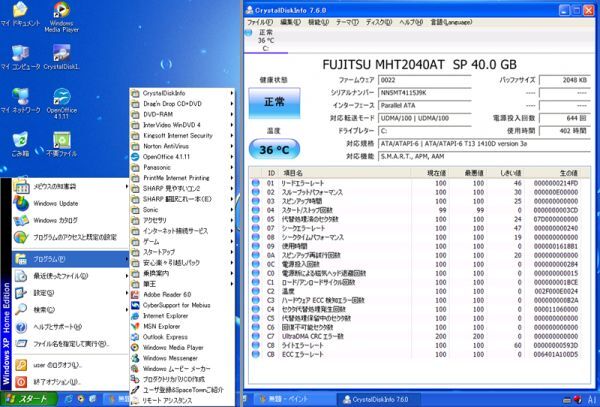Expand the Norton AntiVirus folder
This screenshot has height=407, width=600.
tap(182, 146)
